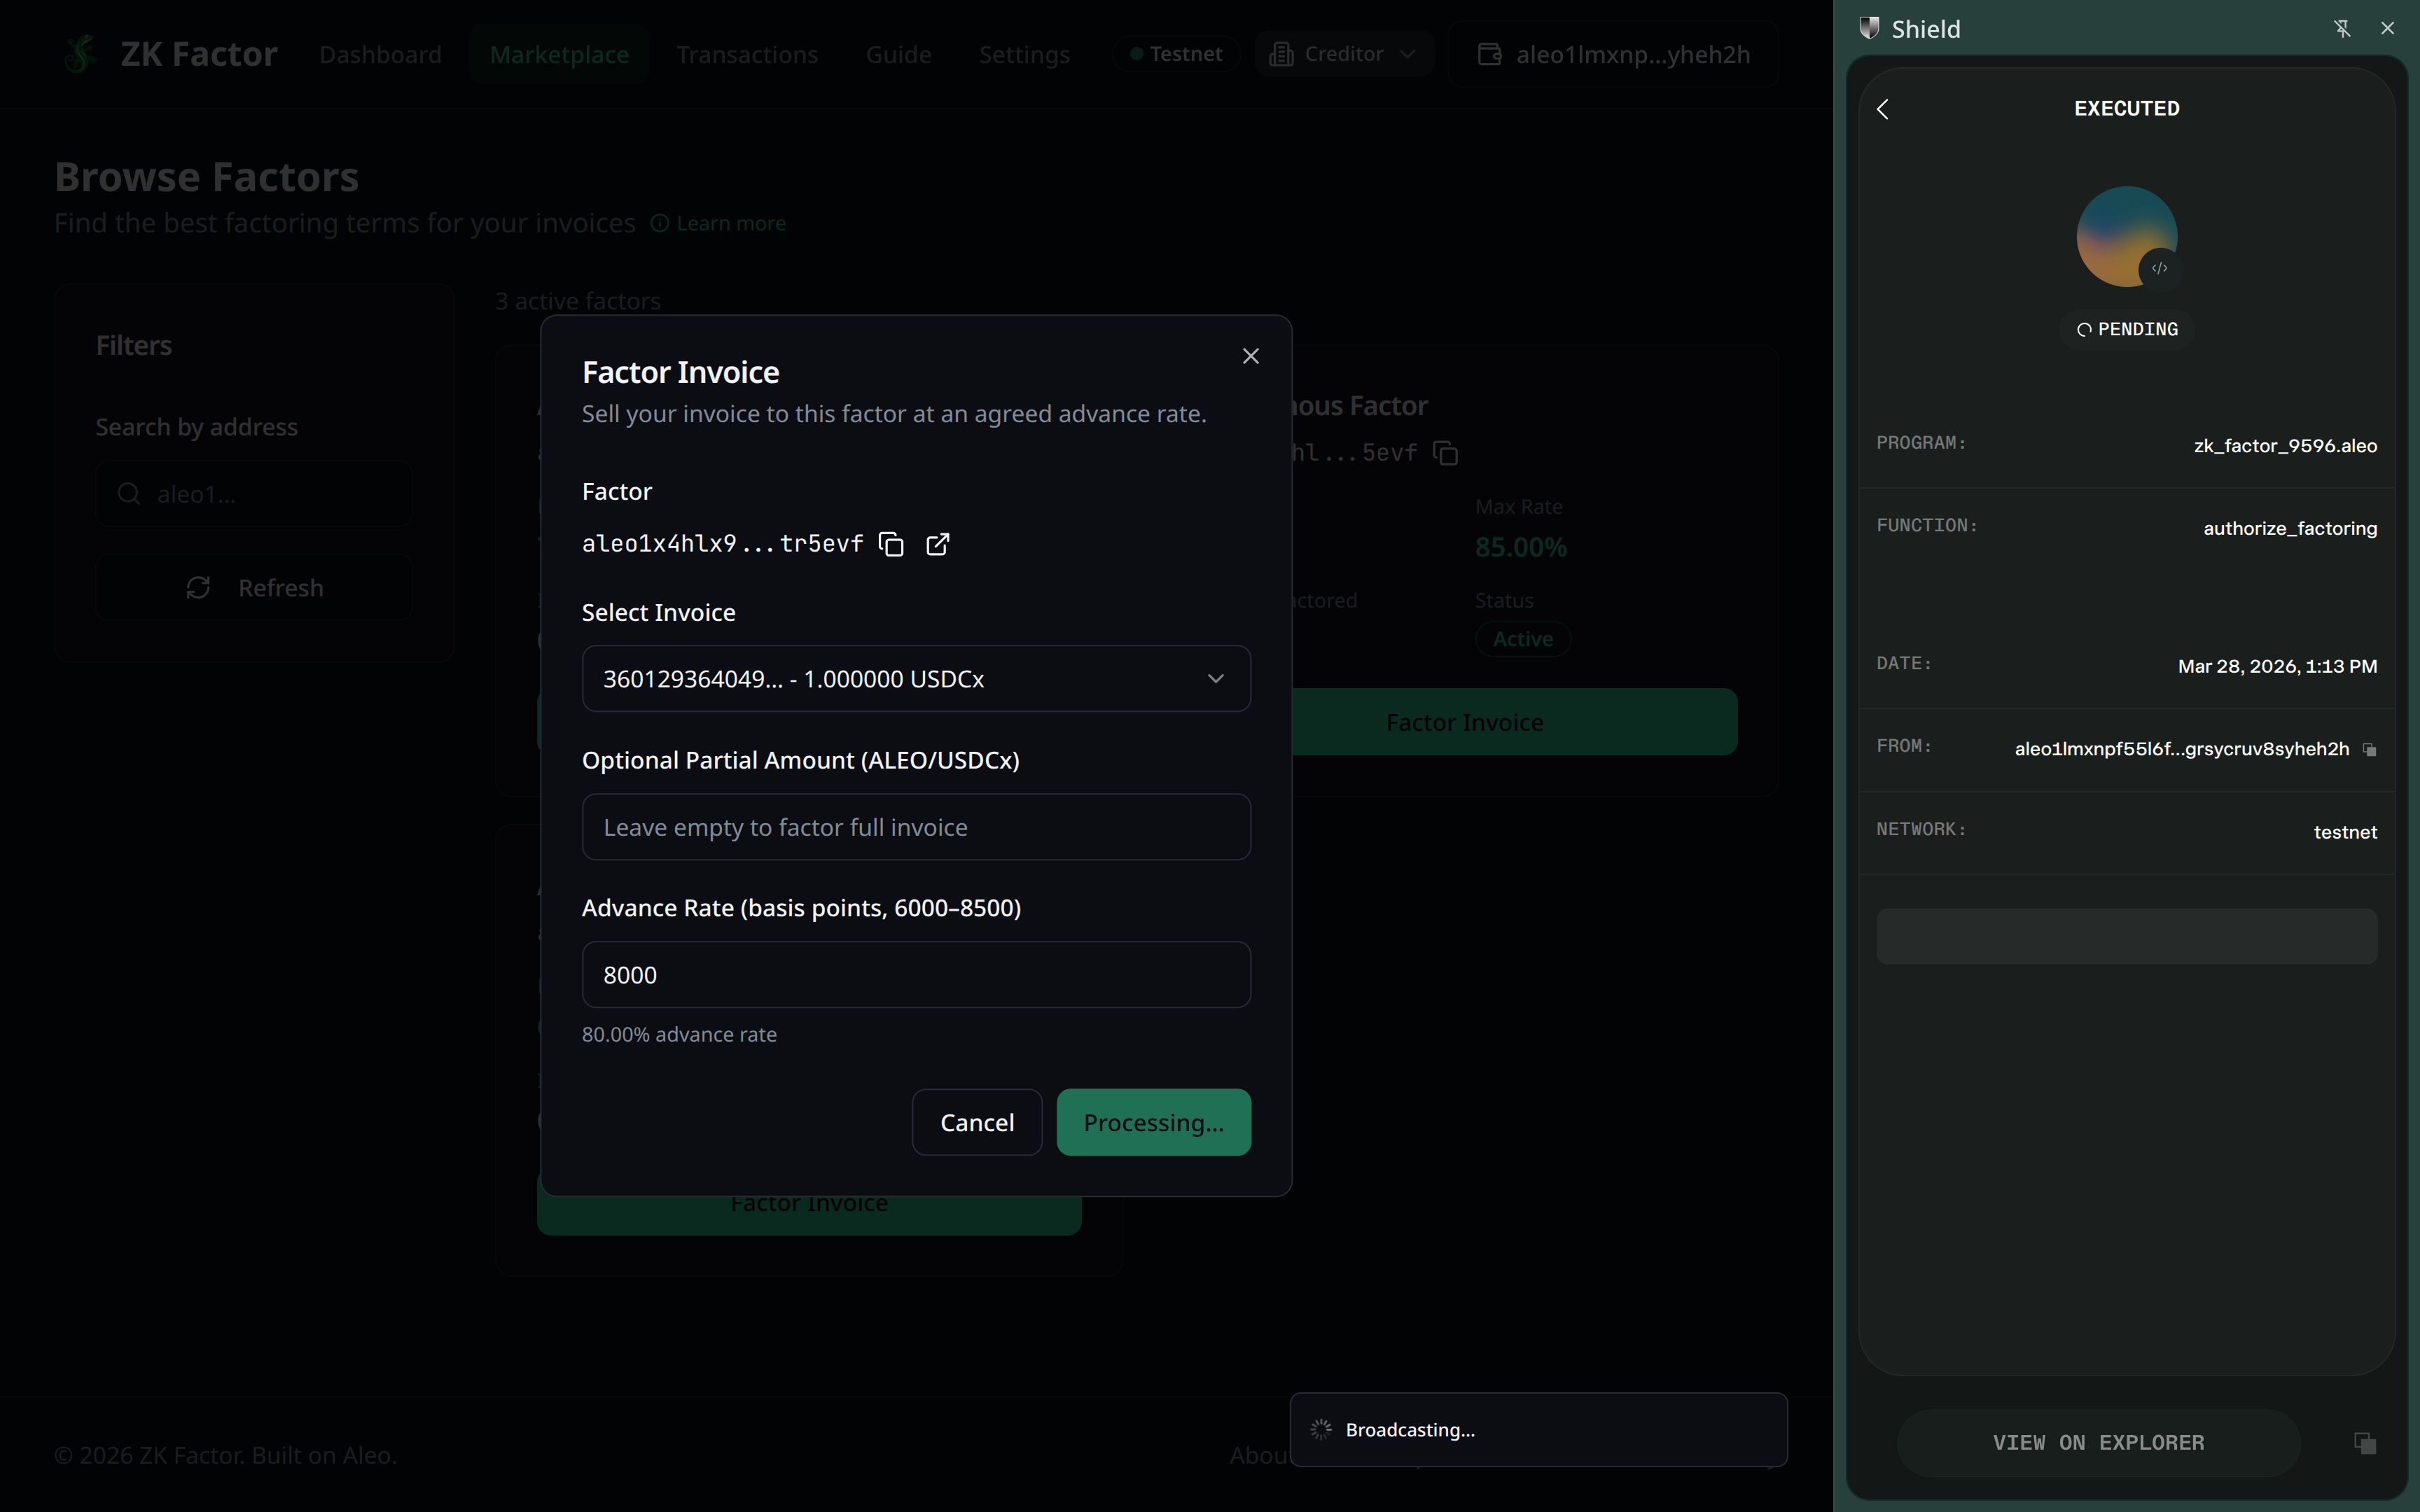Image resolution: width=2420 pixels, height=1512 pixels.
Task: Click the ZK Factor lizard logo
Action: pyautogui.click(x=80, y=53)
